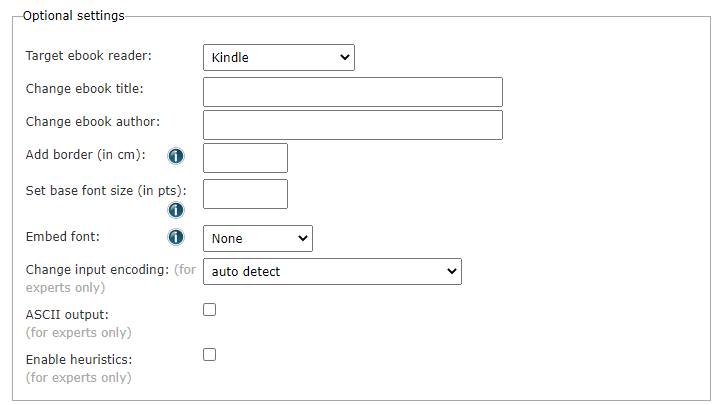
Task: Click the base font size input box
Action: click(x=245, y=194)
